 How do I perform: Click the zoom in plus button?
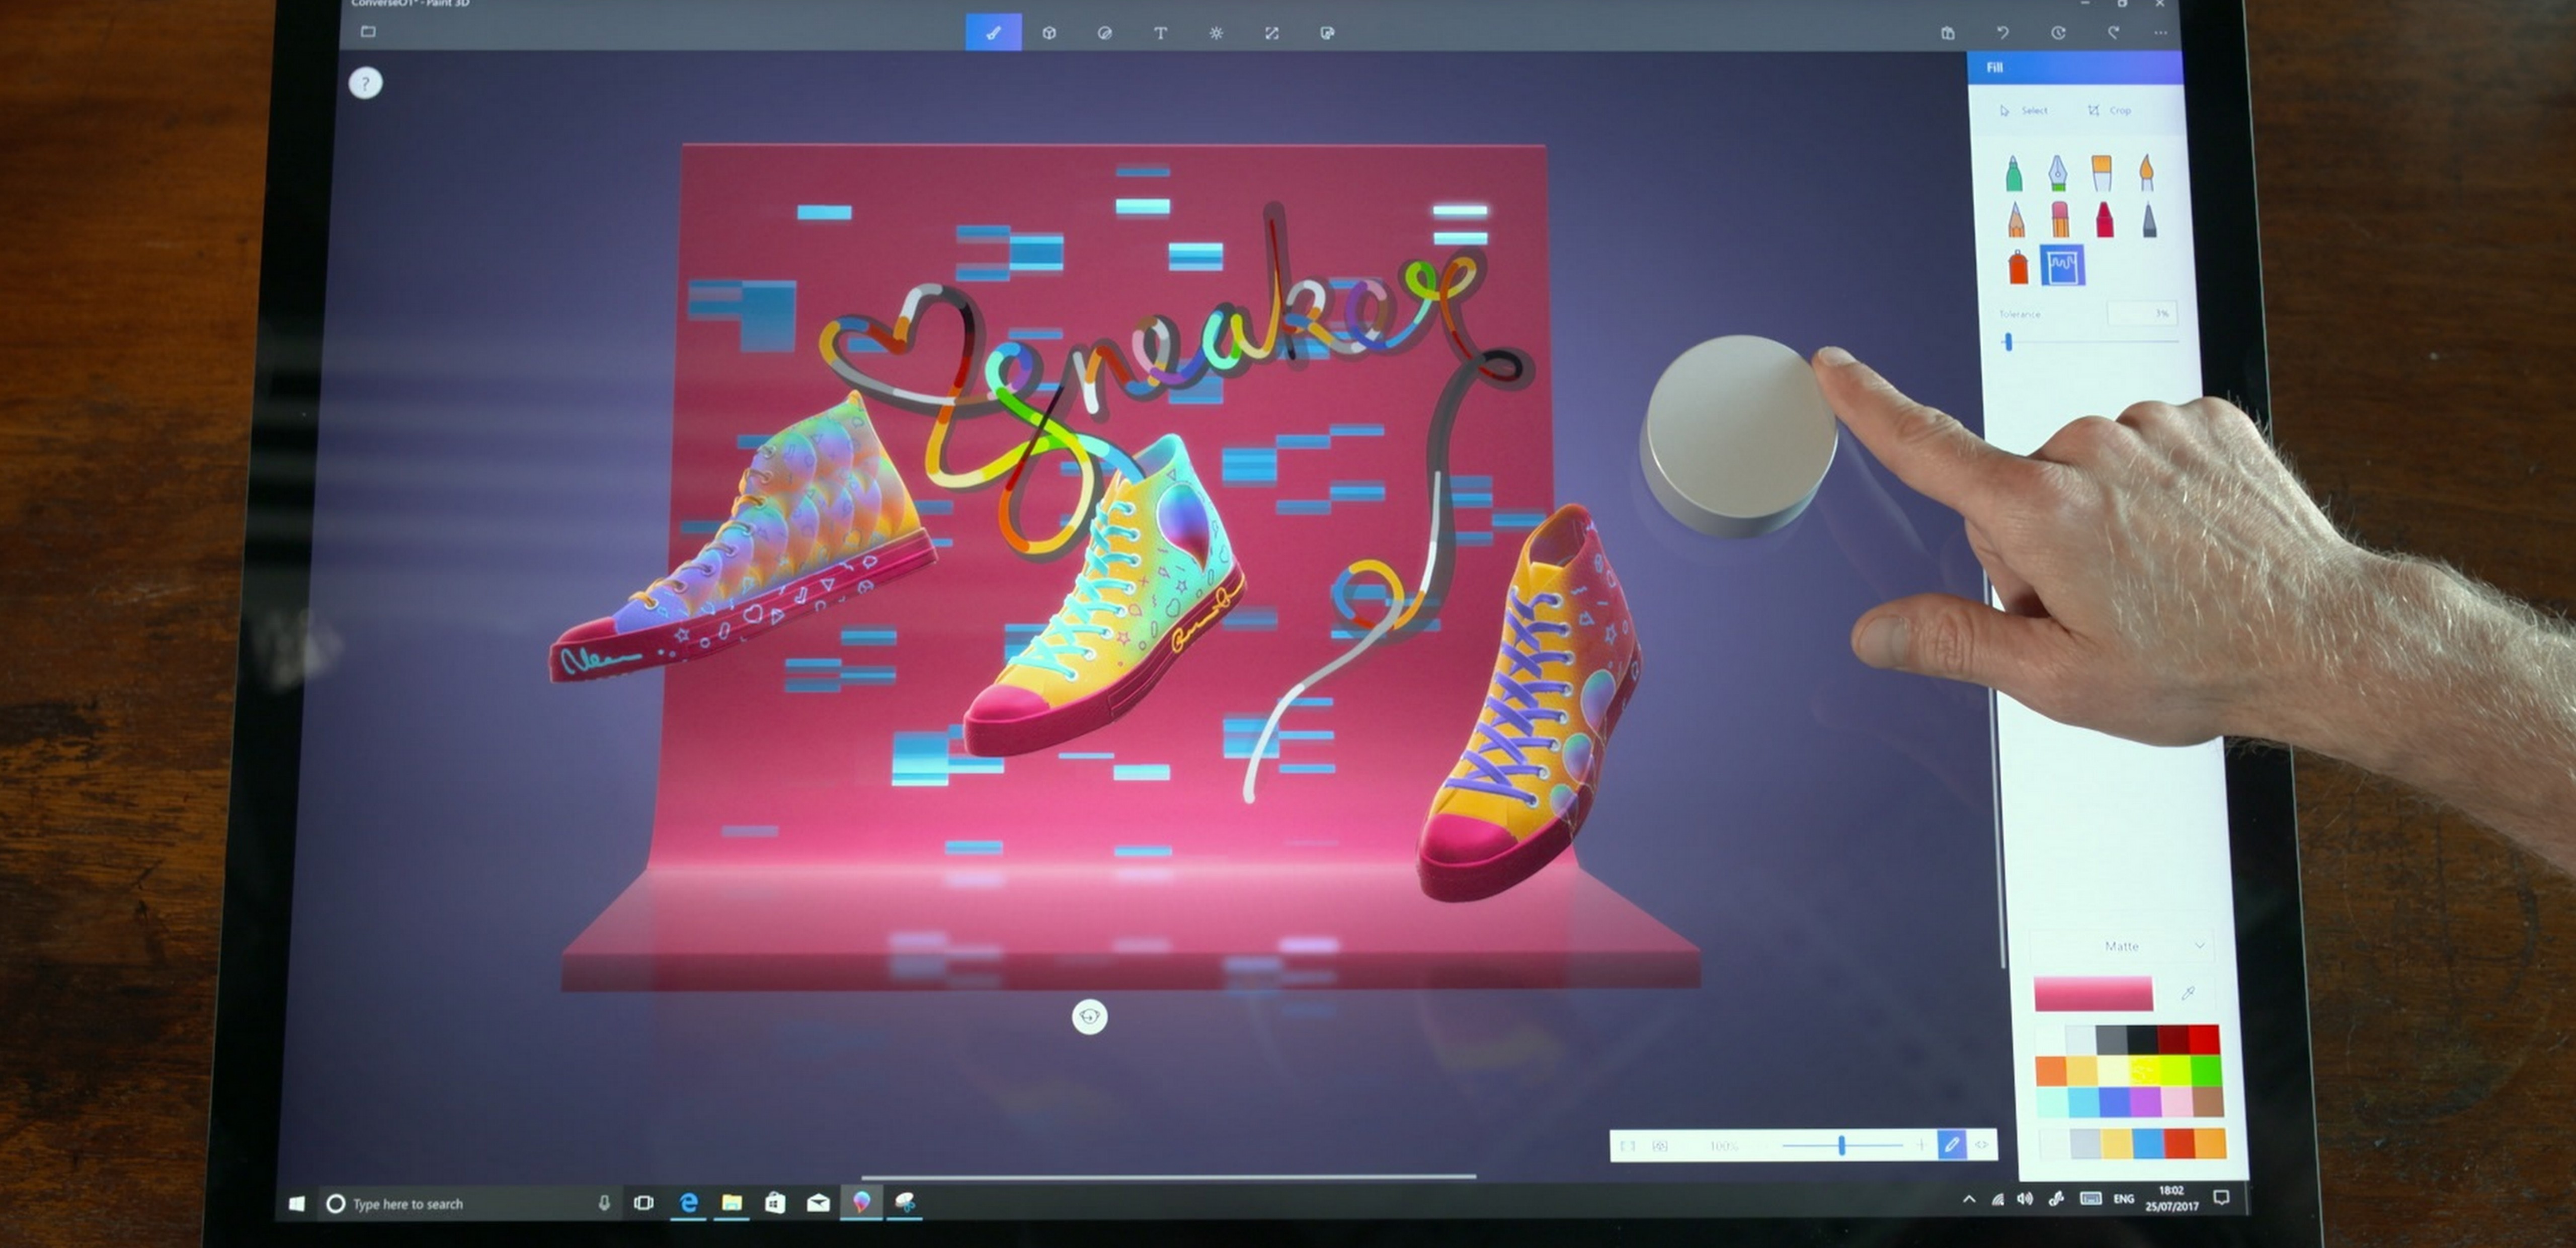tap(1921, 1145)
